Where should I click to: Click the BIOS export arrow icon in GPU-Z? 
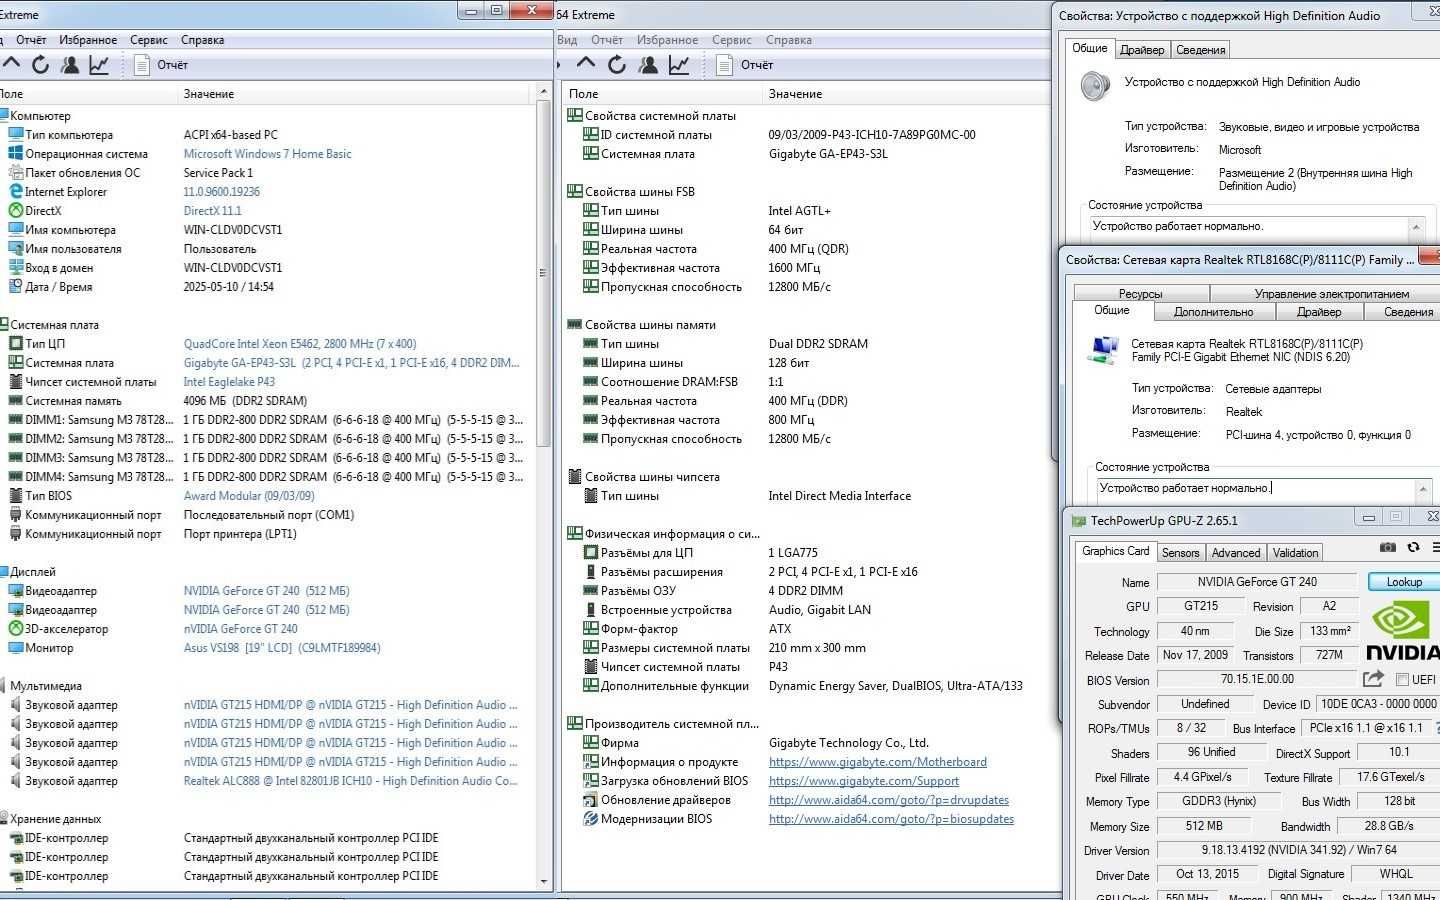(x=1374, y=679)
